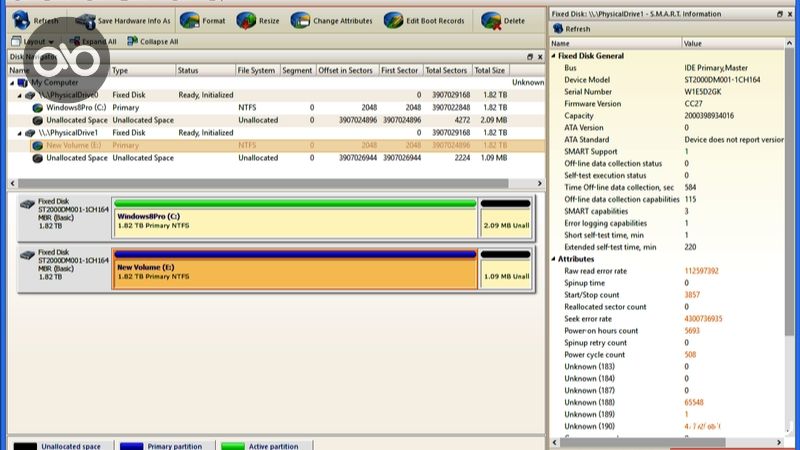This screenshot has width=800, height=450.
Task: Click the Format tool icon
Action: tap(189, 21)
